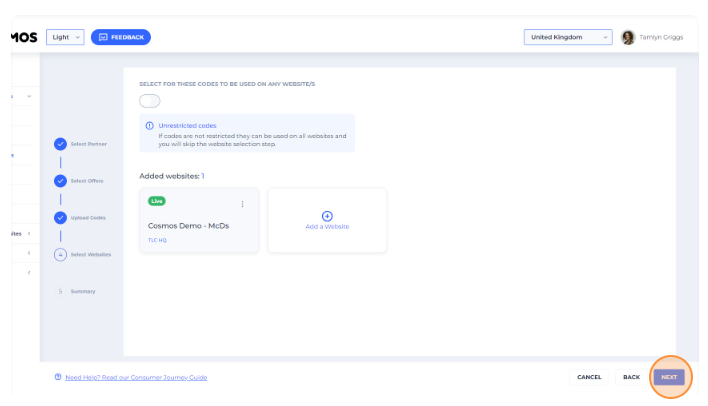Viewport: 708px width, 406px height.
Task: Open the Light theme dropdown
Action: pos(65,37)
